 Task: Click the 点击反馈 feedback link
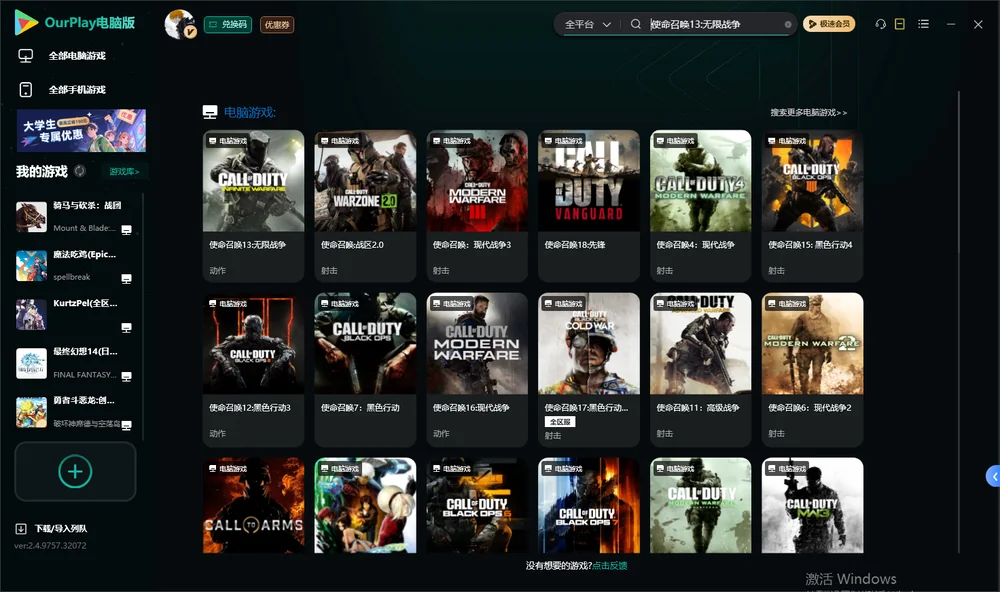(610, 565)
